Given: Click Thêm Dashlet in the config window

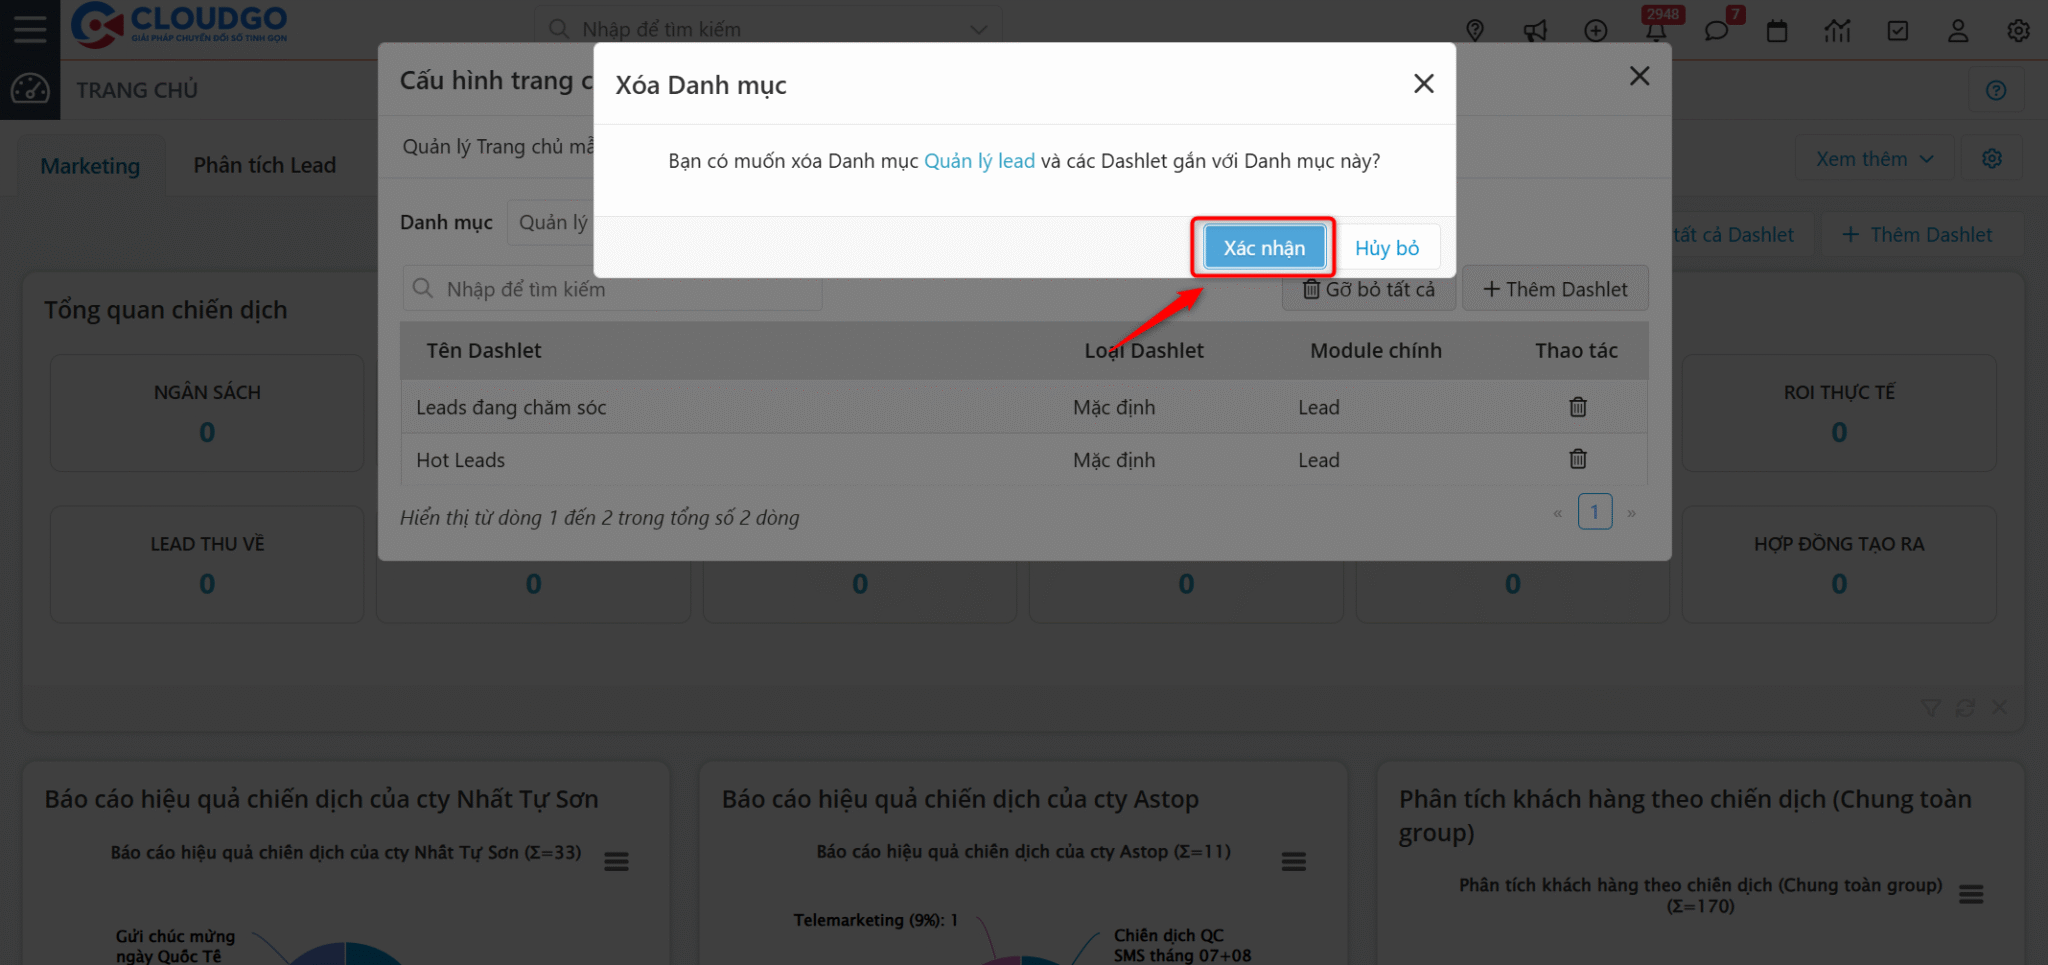Looking at the screenshot, I should 1555,289.
